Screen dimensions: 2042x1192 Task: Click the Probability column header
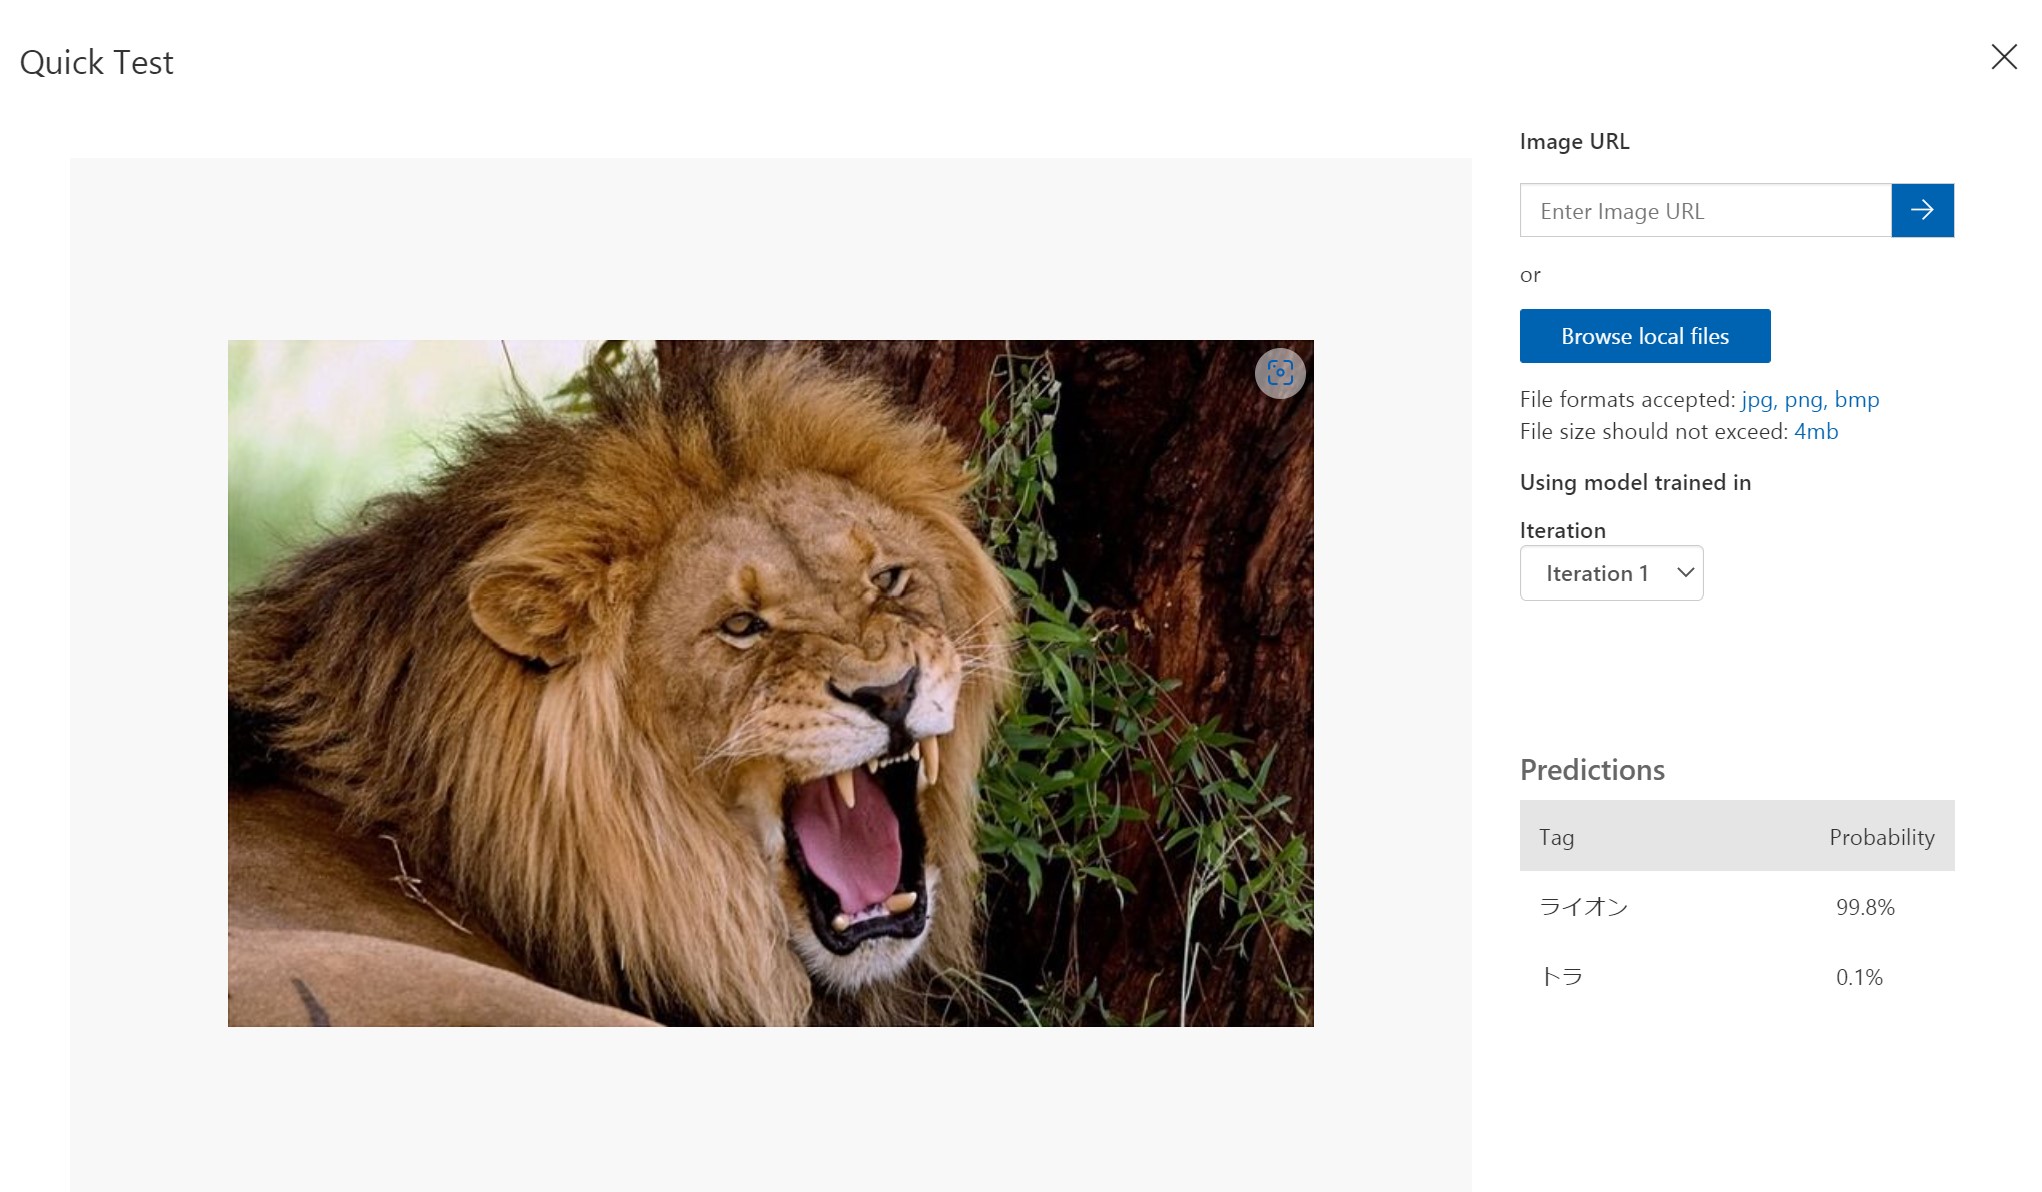[1881, 837]
